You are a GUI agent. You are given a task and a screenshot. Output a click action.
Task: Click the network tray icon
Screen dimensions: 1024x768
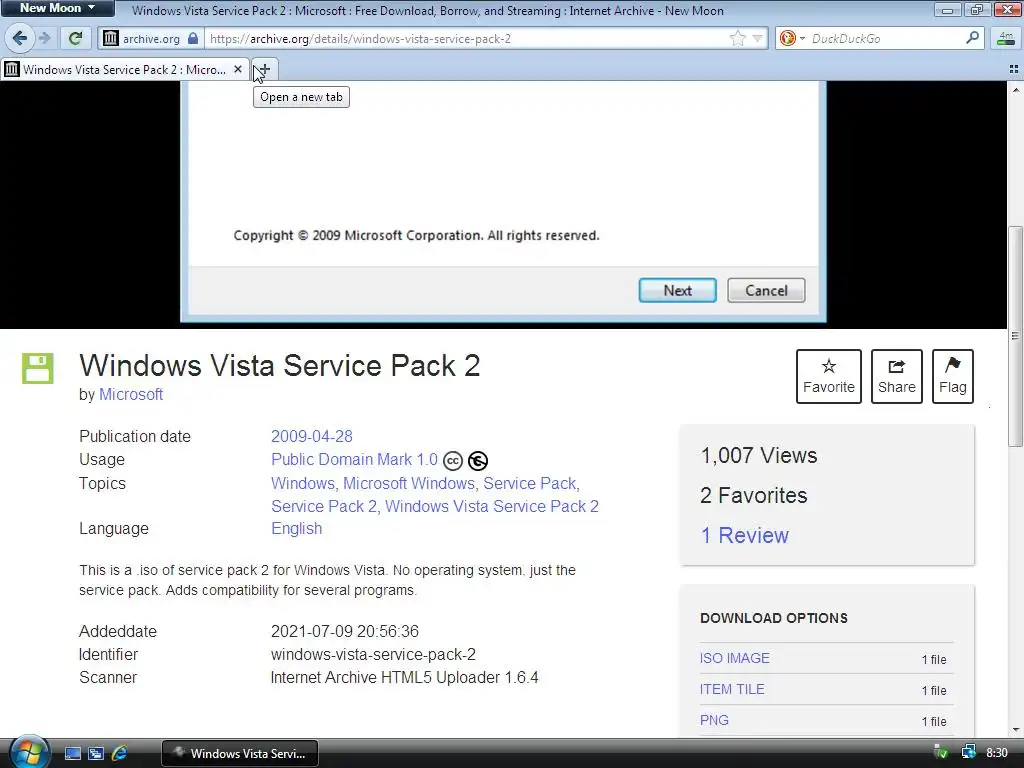968,753
